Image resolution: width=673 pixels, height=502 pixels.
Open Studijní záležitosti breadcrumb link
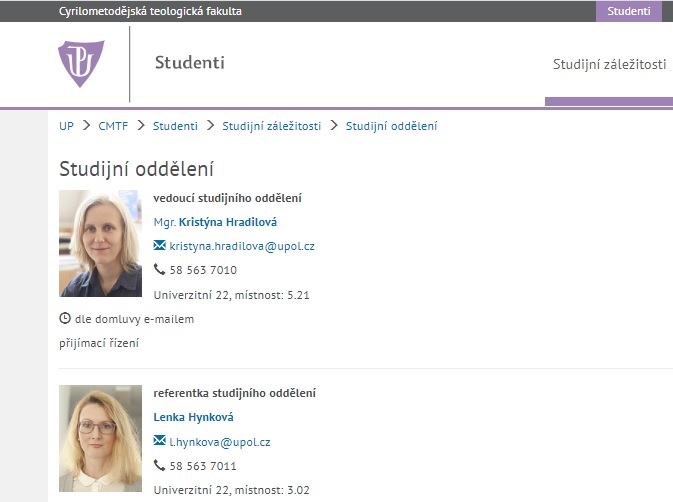click(272, 126)
